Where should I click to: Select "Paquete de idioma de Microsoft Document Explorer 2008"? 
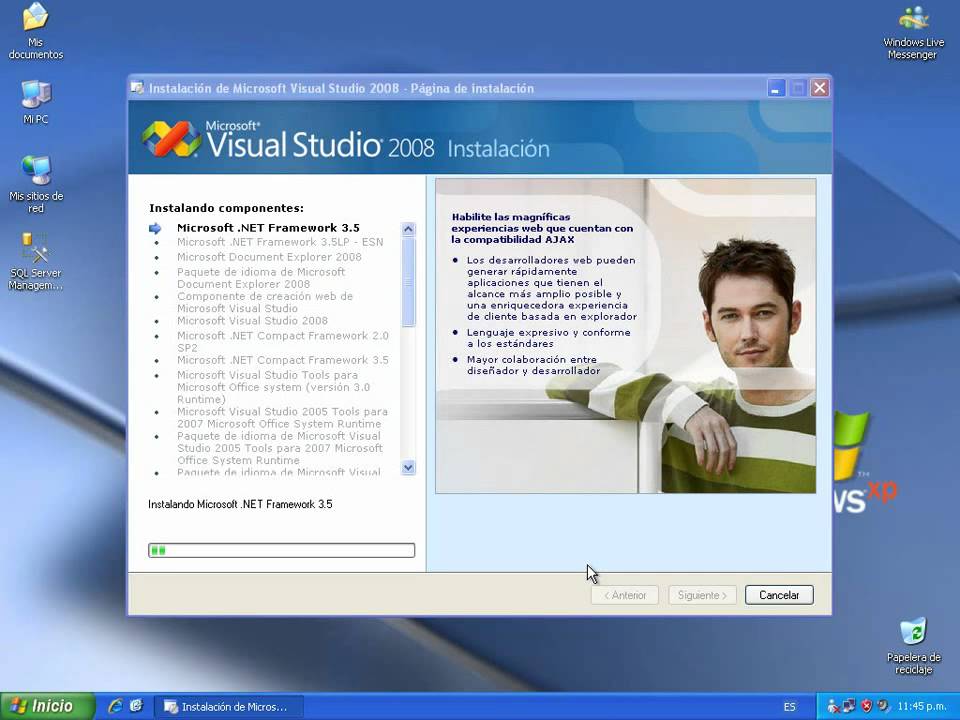coord(261,278)
